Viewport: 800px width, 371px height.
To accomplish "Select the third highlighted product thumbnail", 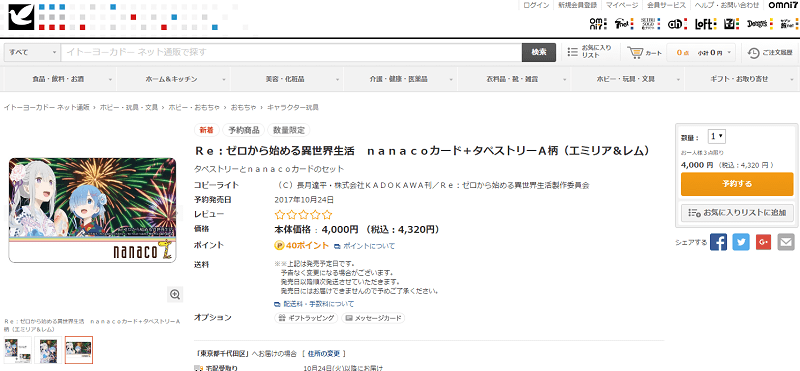I will click(x=79, y=350).
